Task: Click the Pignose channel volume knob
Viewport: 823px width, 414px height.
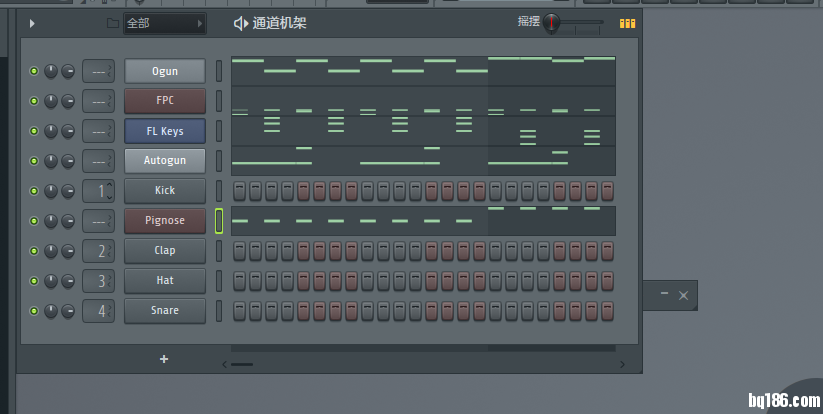Action: (68, 221)
